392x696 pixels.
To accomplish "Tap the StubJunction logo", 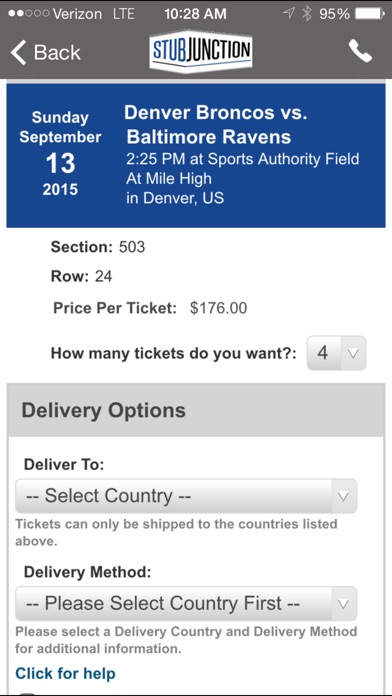I will (x=201, y=51).
